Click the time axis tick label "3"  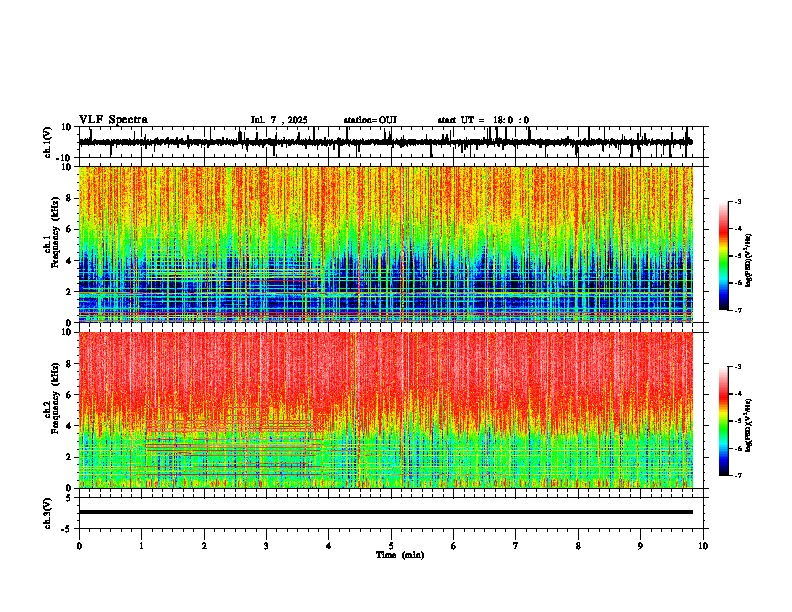266,546
